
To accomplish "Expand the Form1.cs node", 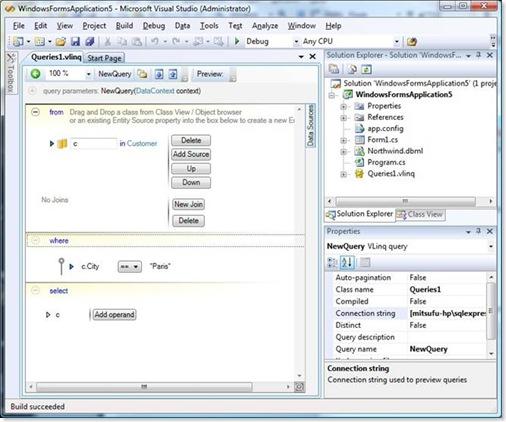I will [343, 140].
